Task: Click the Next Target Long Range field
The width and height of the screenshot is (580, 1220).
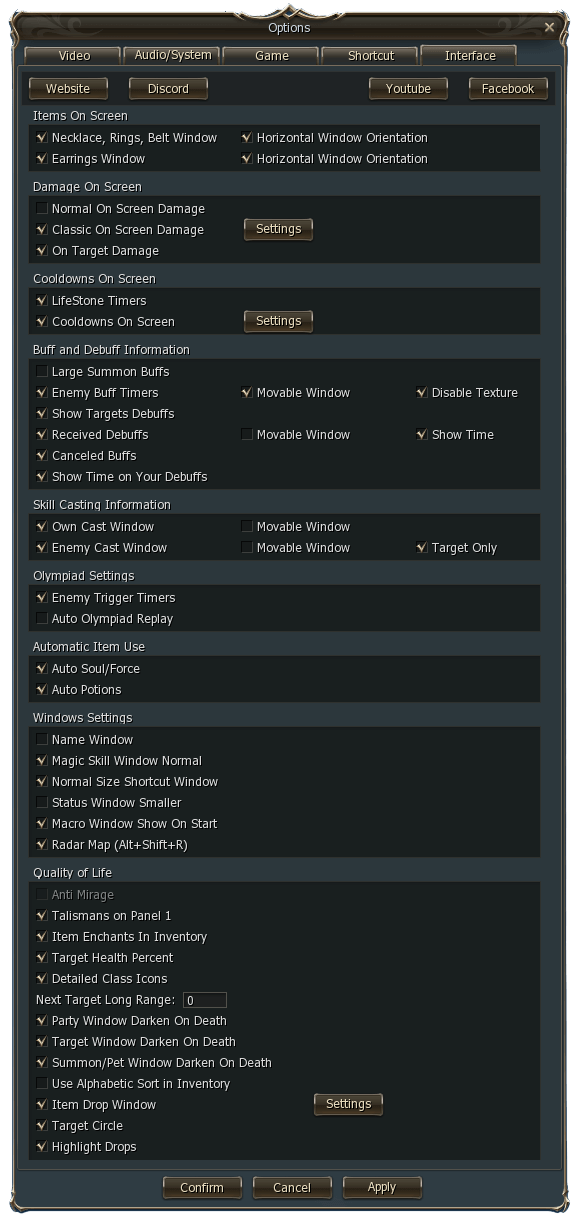Action: point(205,1000)
